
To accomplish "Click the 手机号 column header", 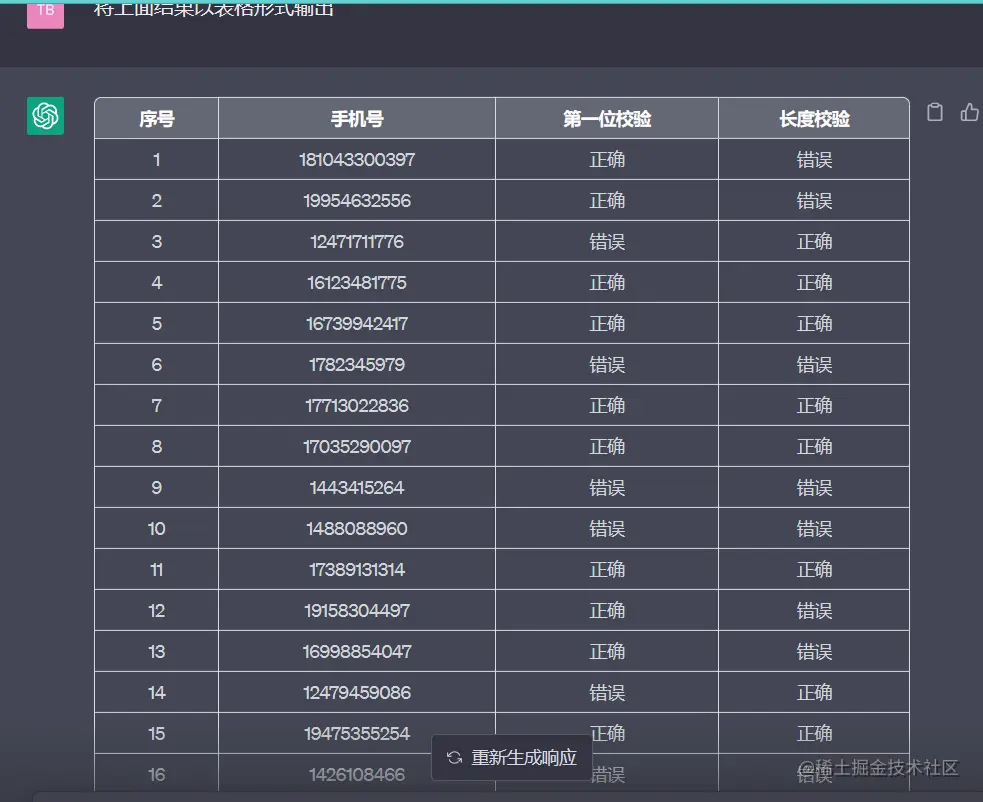I will click(357, 119).
